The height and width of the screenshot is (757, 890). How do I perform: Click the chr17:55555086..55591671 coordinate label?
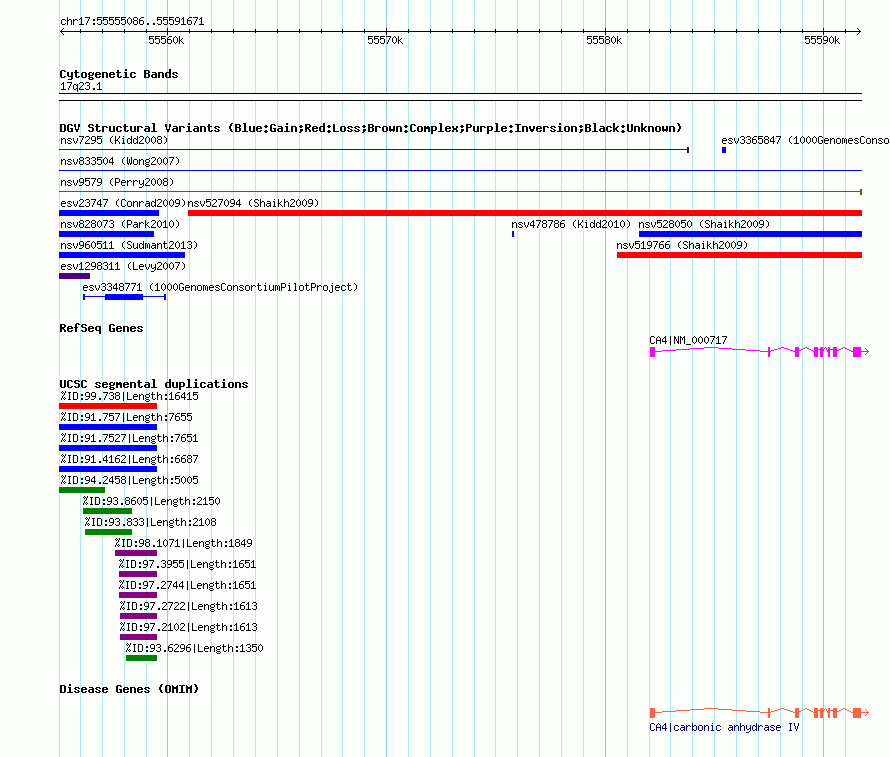point(132,22)
